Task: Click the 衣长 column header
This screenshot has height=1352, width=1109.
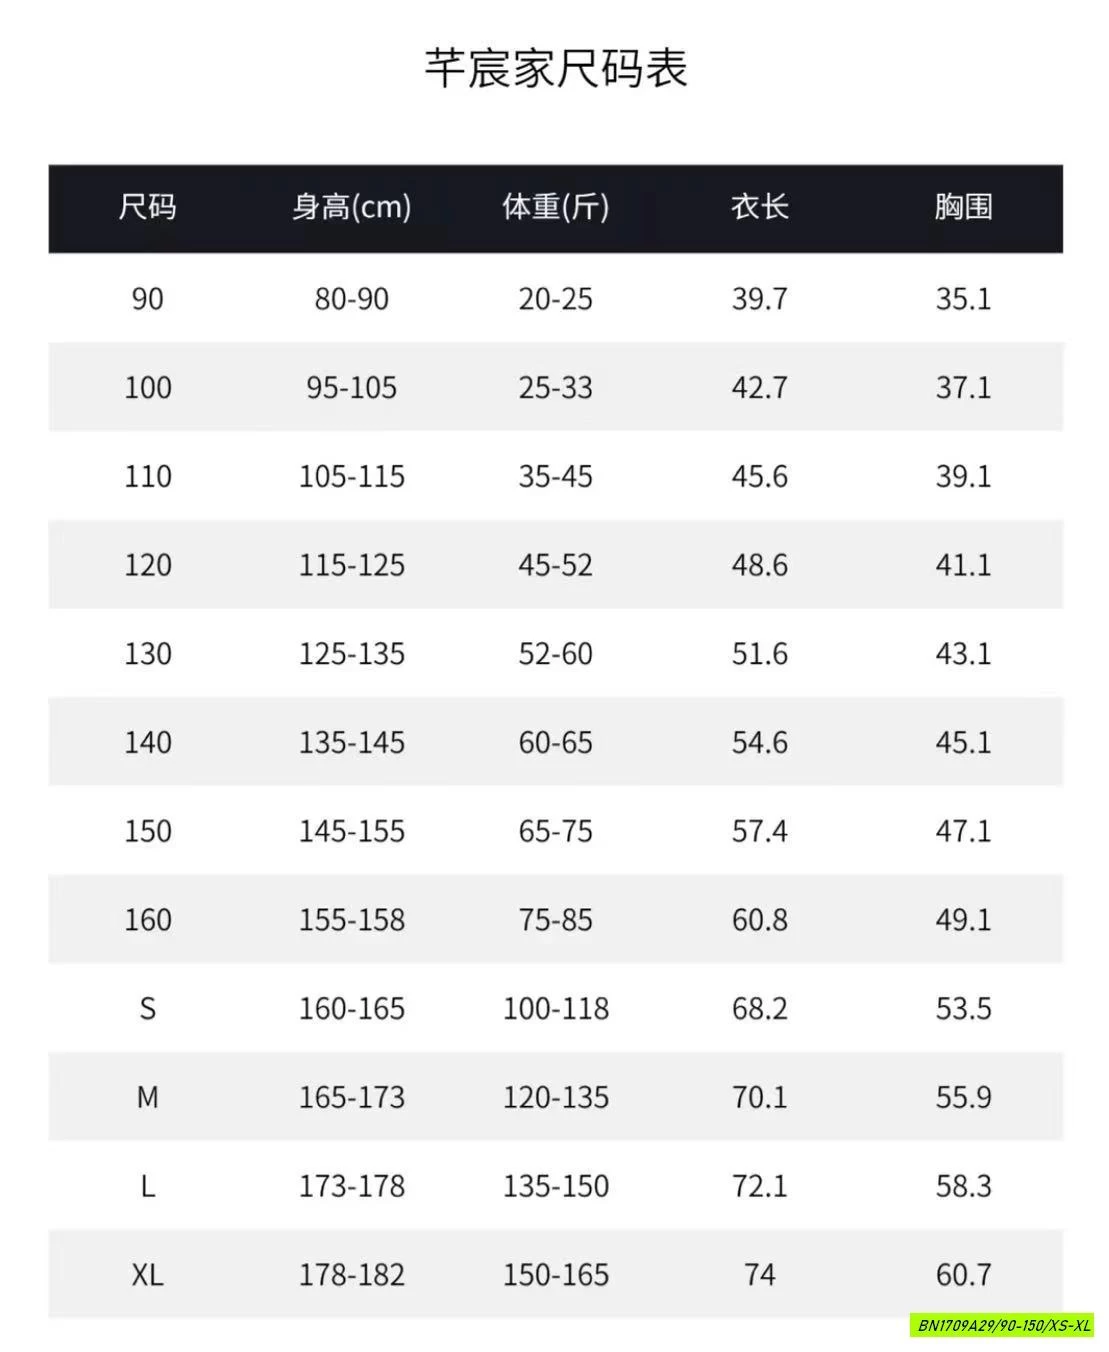Action: tap(759, 207)
